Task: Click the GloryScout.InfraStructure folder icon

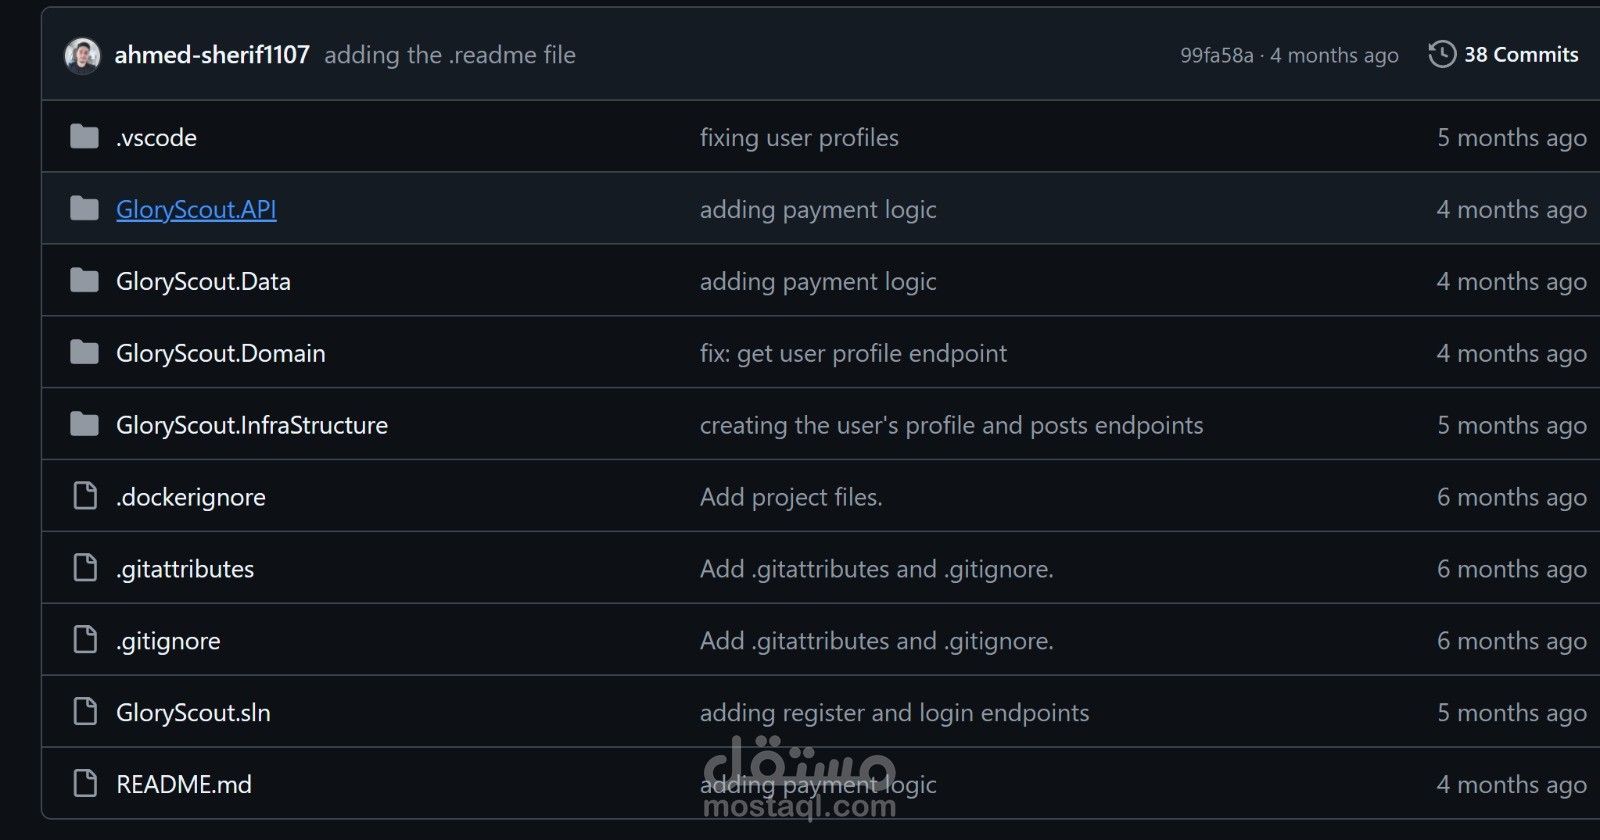Action: click(x=85, y=425)
